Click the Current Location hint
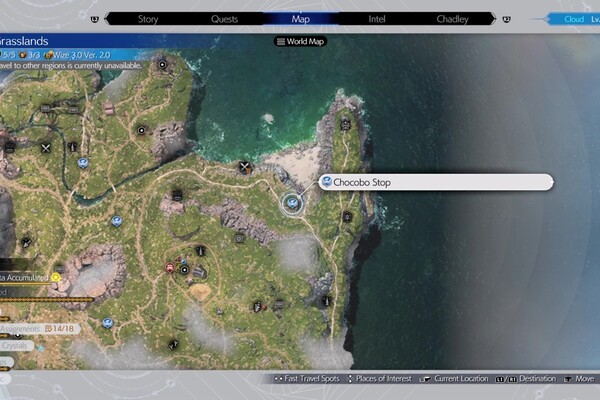 coord(454,379)
